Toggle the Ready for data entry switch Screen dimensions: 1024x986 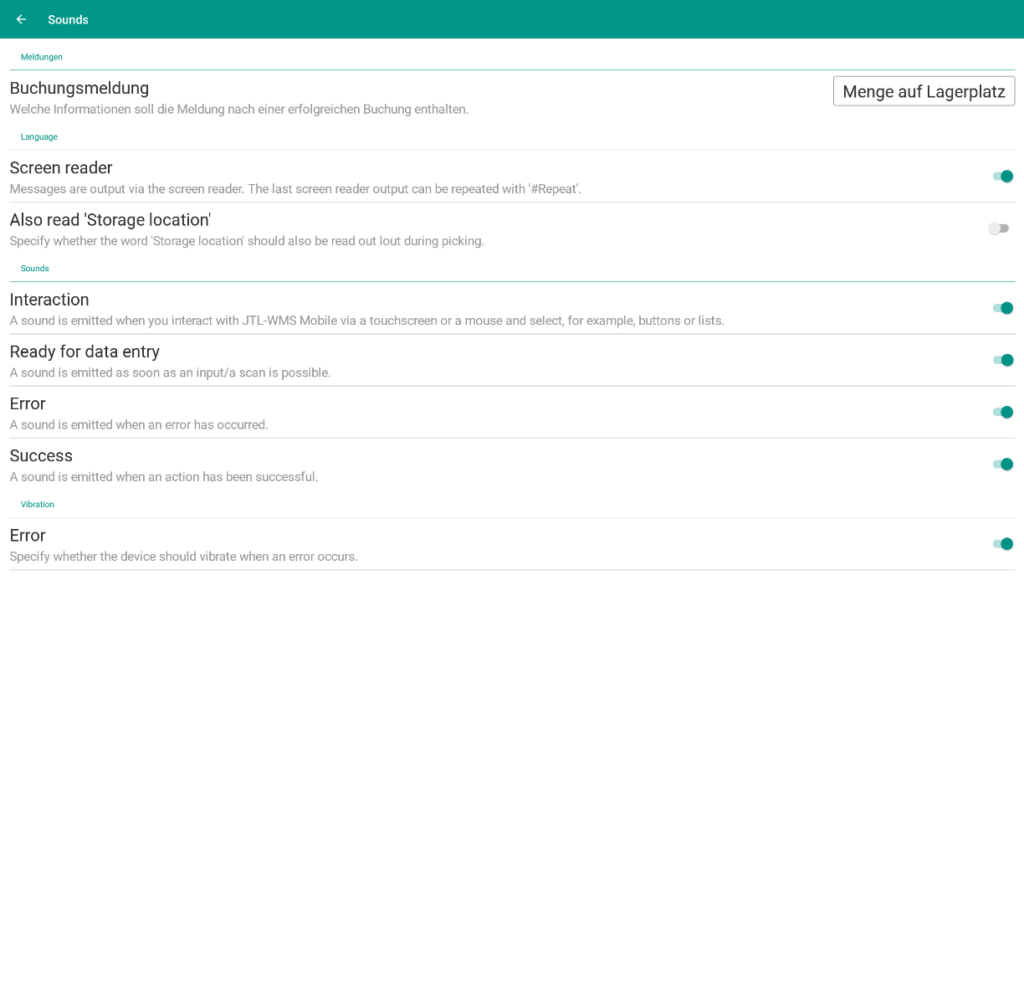coord(1002,360)
